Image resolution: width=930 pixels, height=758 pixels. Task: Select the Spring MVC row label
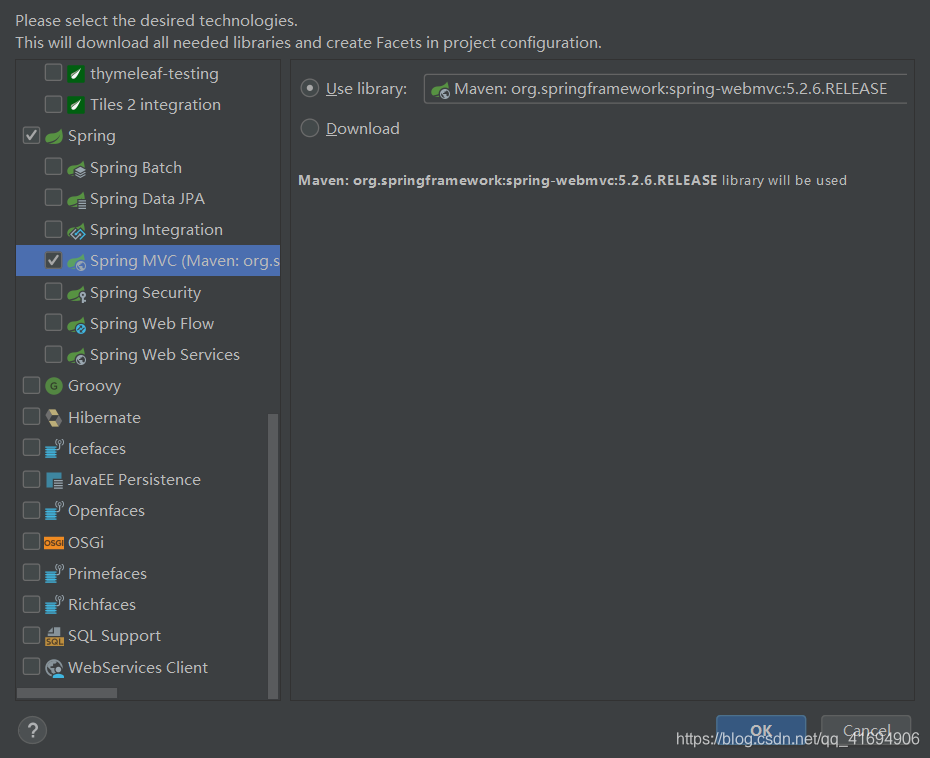(x=185, y=261)
